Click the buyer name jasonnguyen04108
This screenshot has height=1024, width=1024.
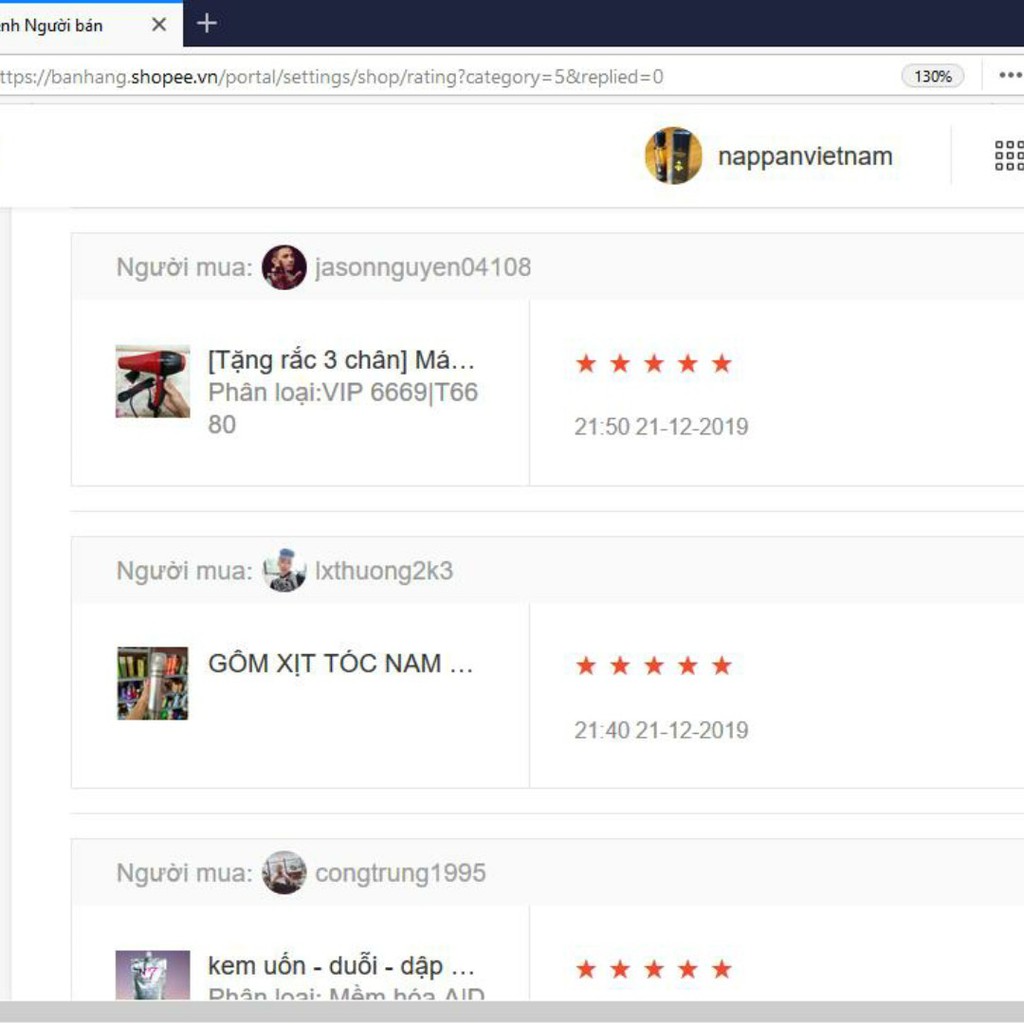point(423,268)
